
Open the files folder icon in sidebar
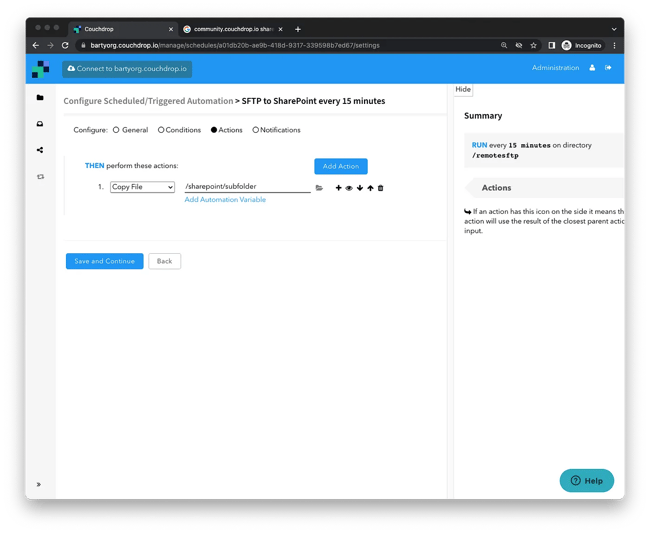pyautogui.click(x=40, y=98)
